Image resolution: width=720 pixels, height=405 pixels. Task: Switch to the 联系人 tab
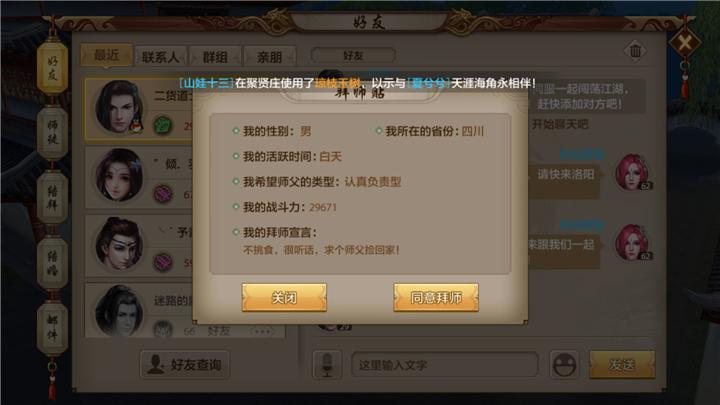(160, 56)
